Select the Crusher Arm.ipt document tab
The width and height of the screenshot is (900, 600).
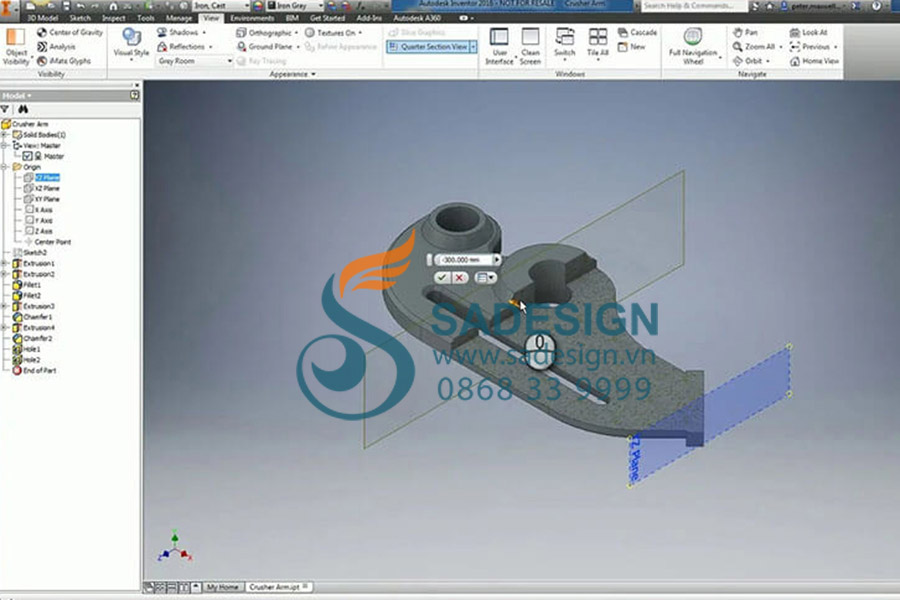279,587
